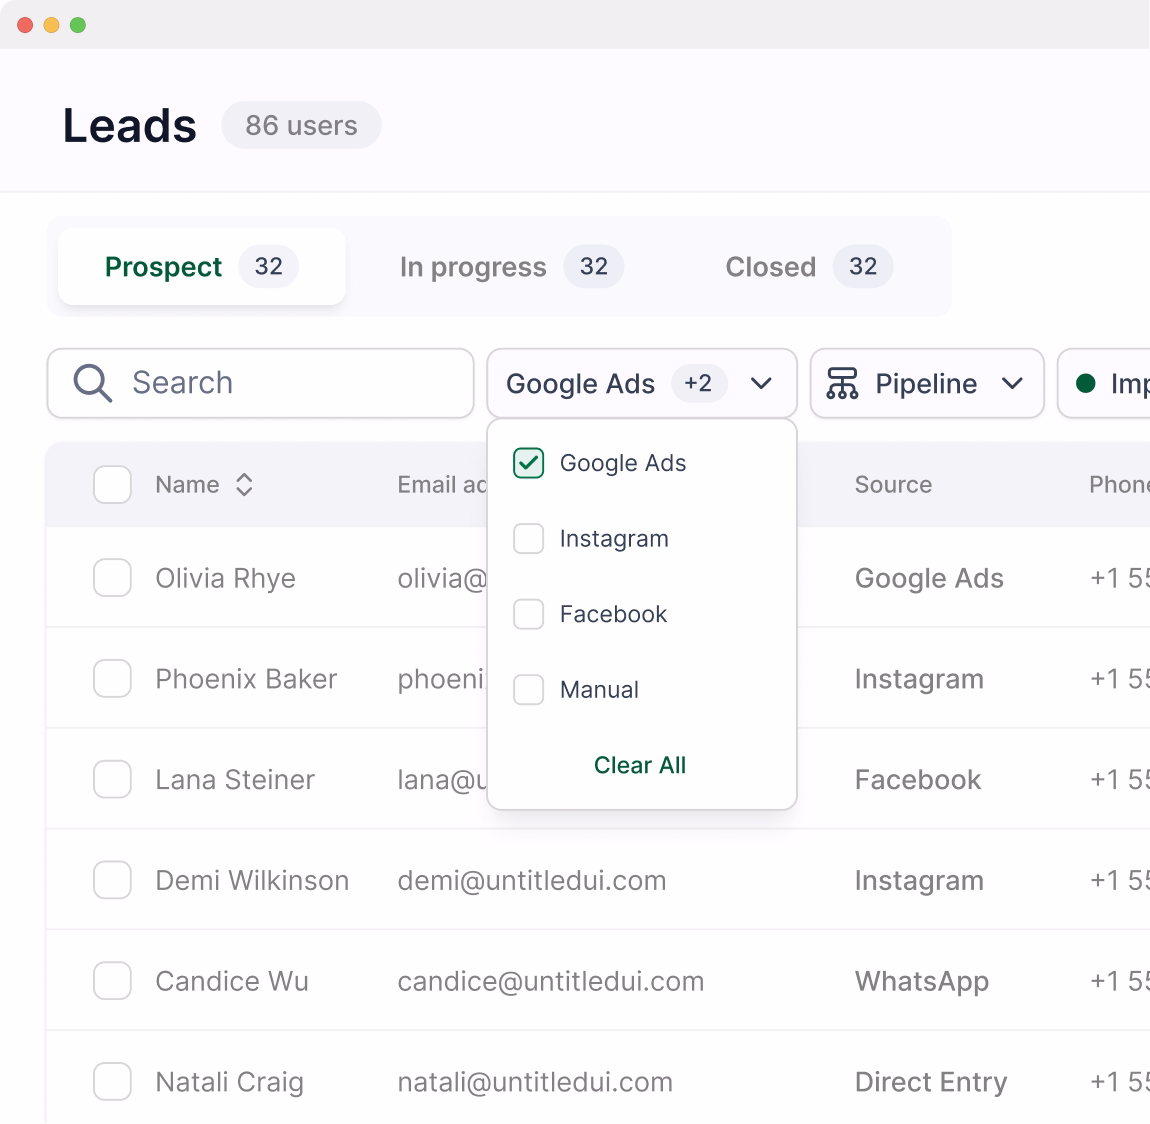Collapse the Google Ads source dropdown
The width and height of the screenshot is (1150, 1124).
(761, 383)
